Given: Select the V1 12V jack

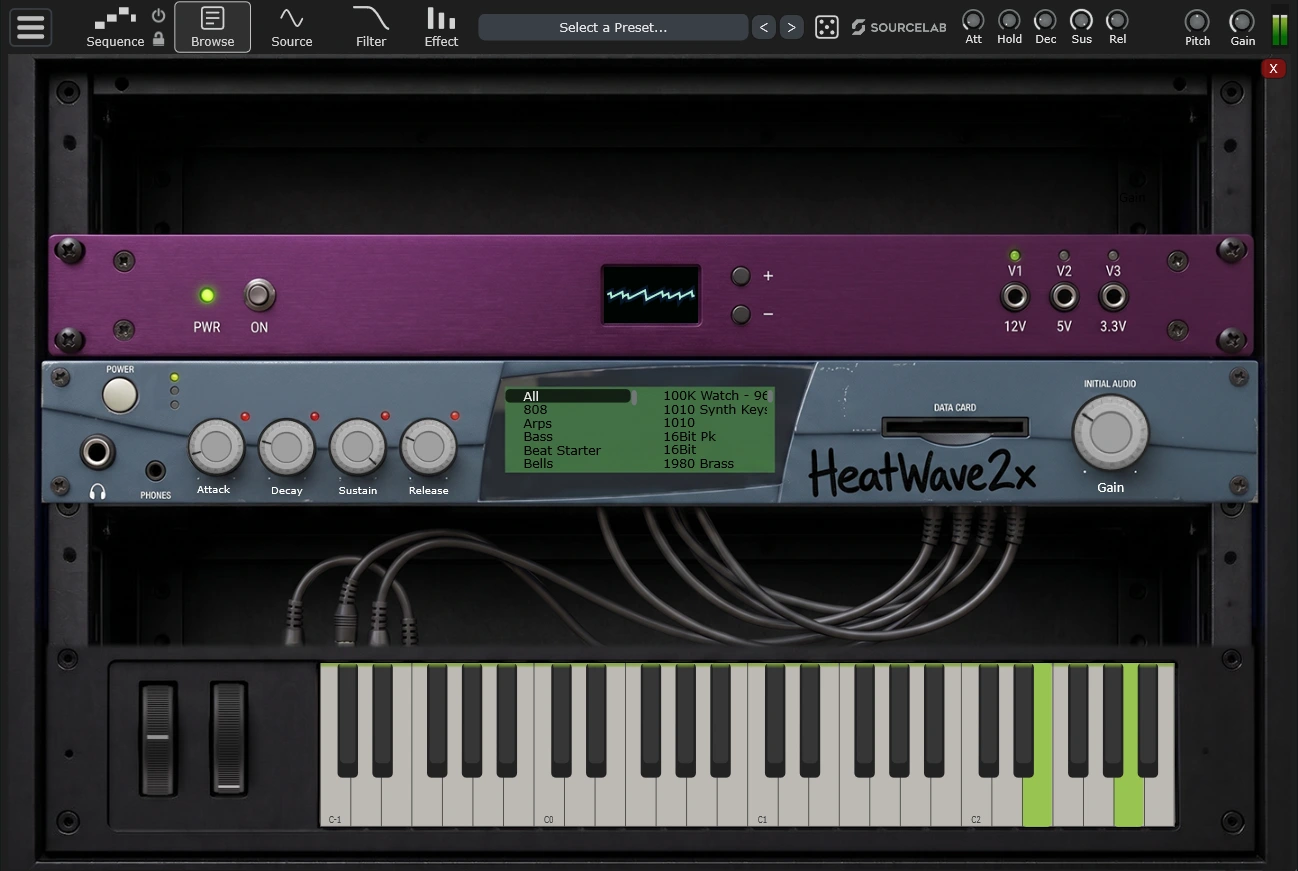Looking at the screenshot, I should (1015, 297).
